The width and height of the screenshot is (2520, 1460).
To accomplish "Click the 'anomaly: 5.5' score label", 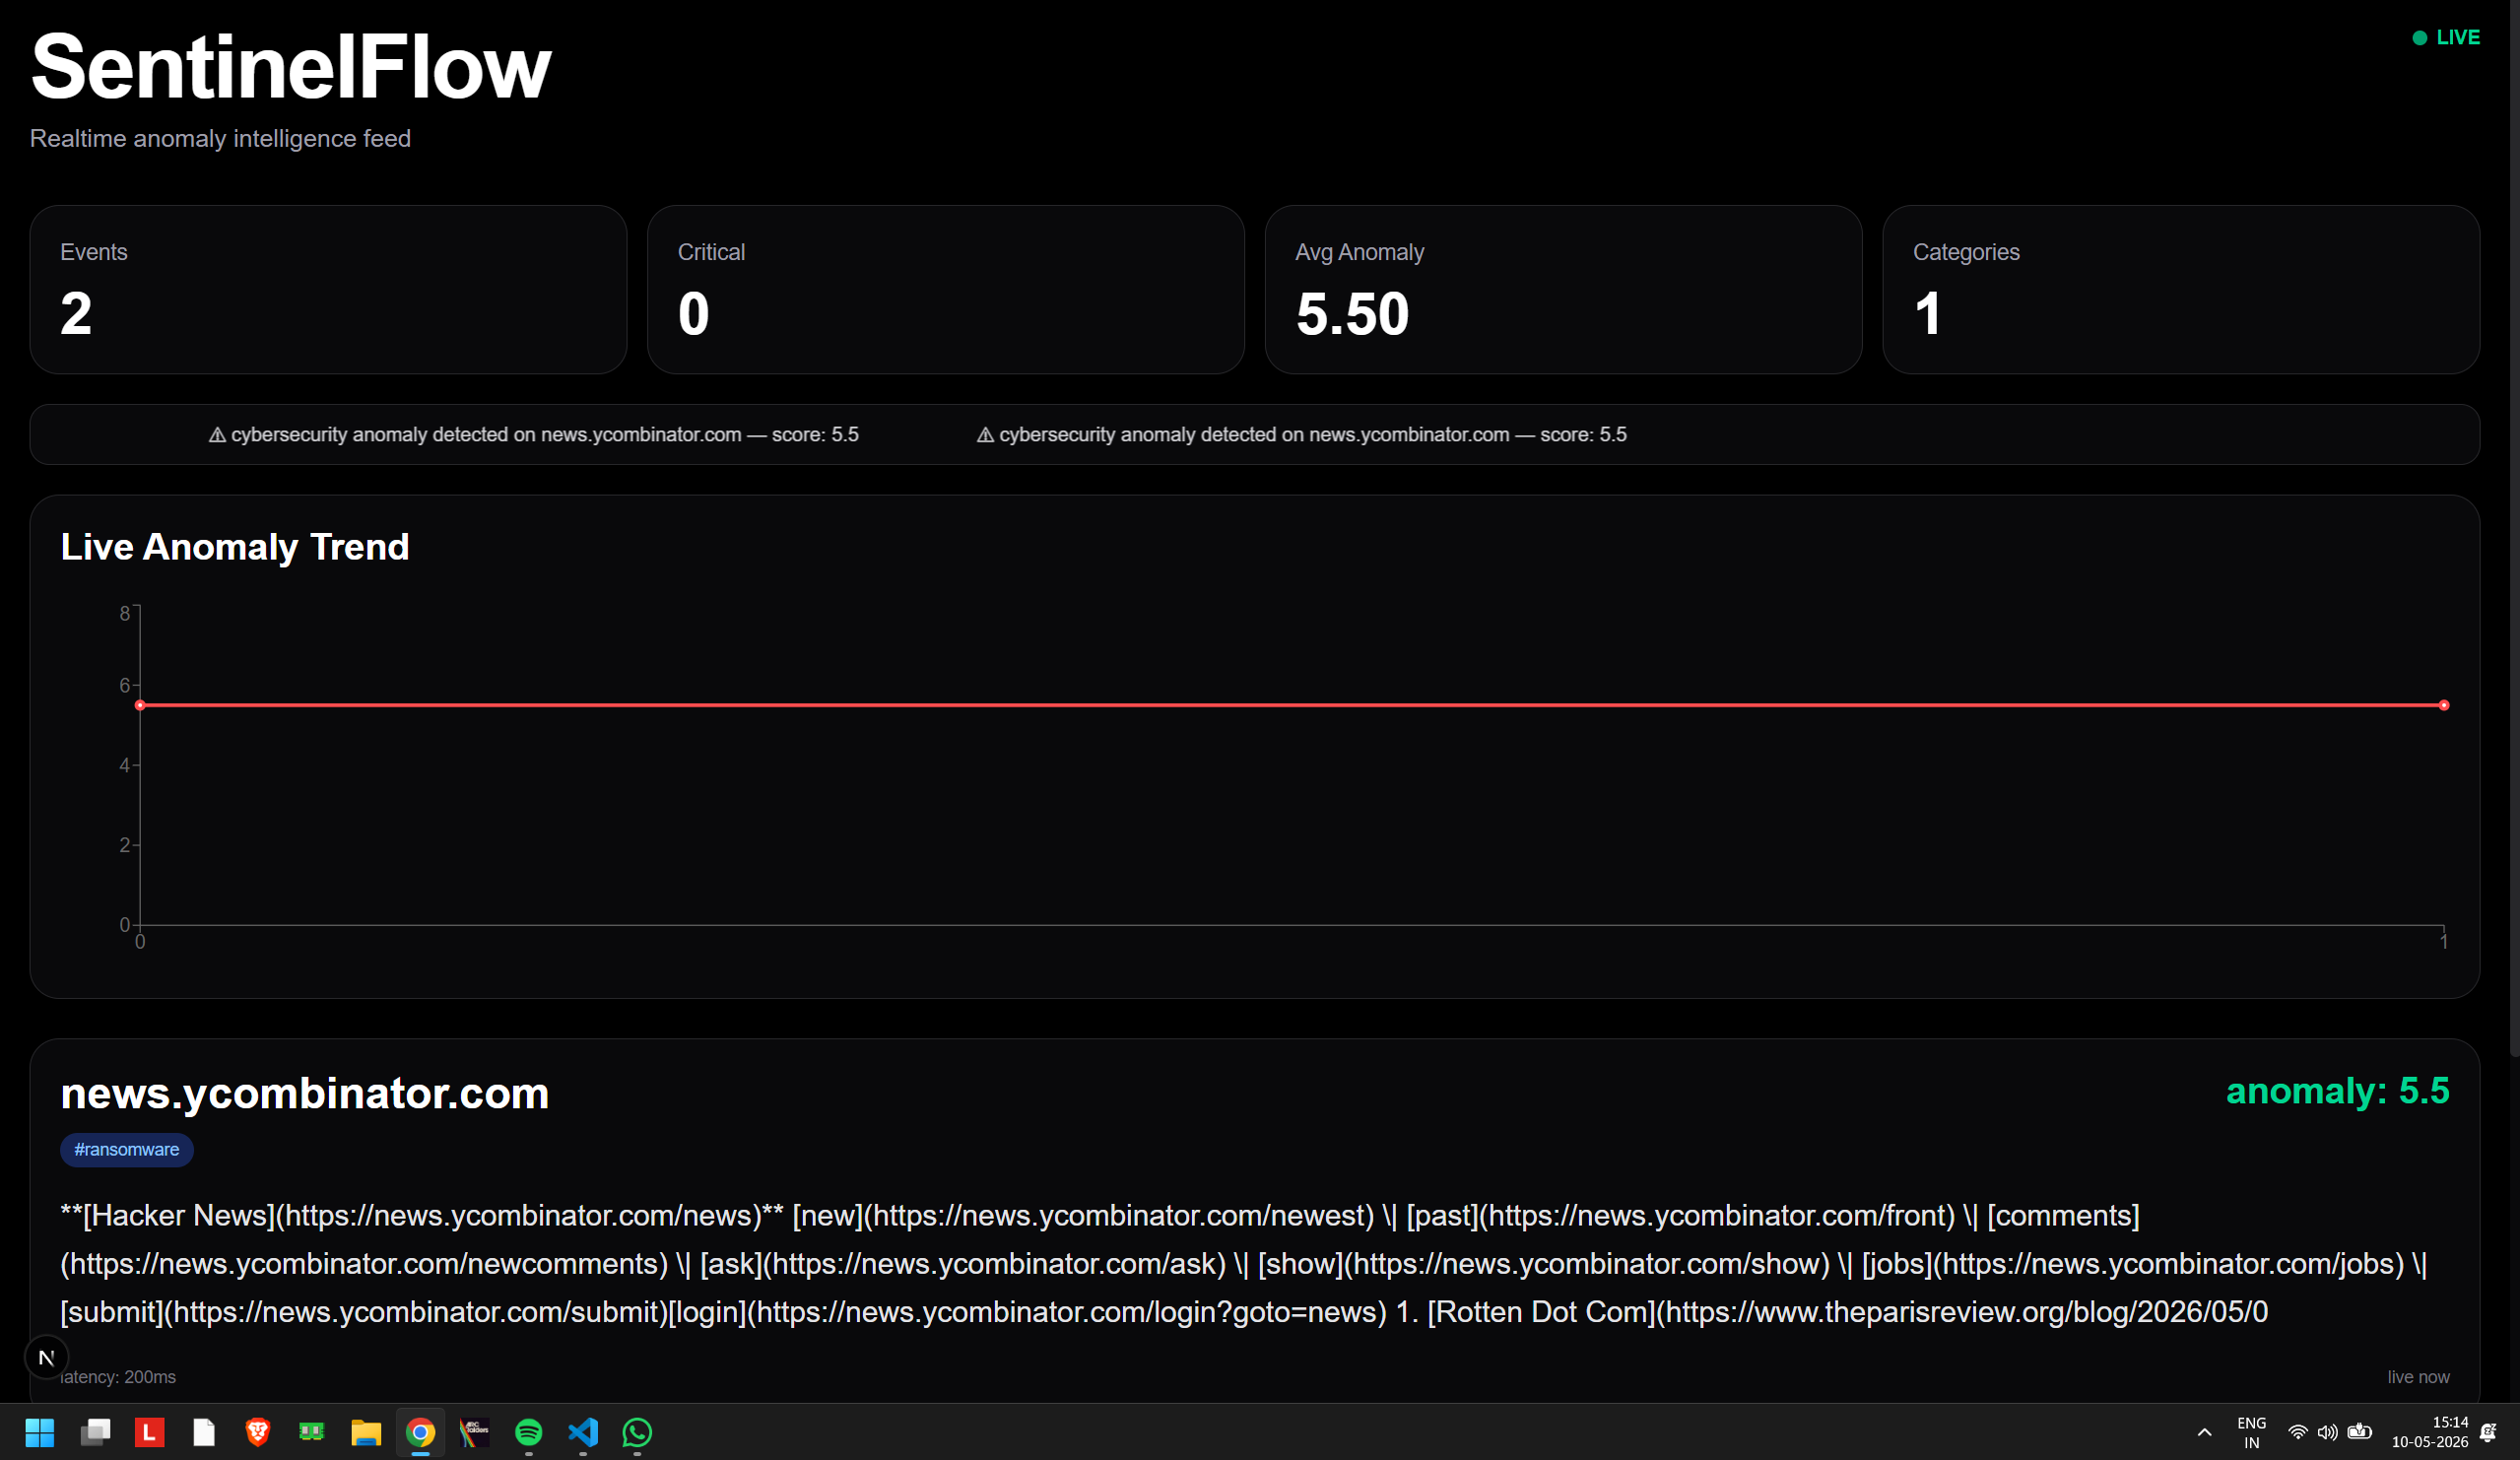I will point(2337,1091).
